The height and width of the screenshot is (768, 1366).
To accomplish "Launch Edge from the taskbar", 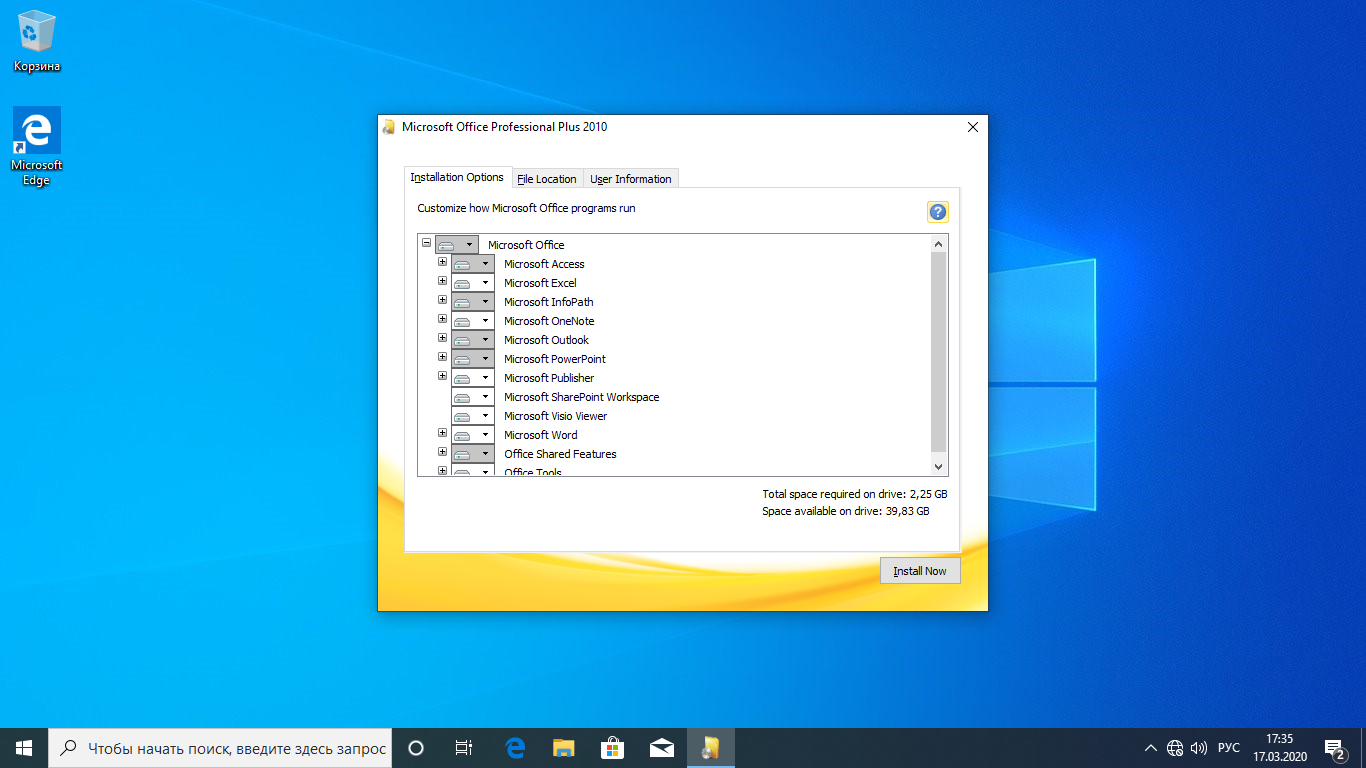I will (515, 748).
